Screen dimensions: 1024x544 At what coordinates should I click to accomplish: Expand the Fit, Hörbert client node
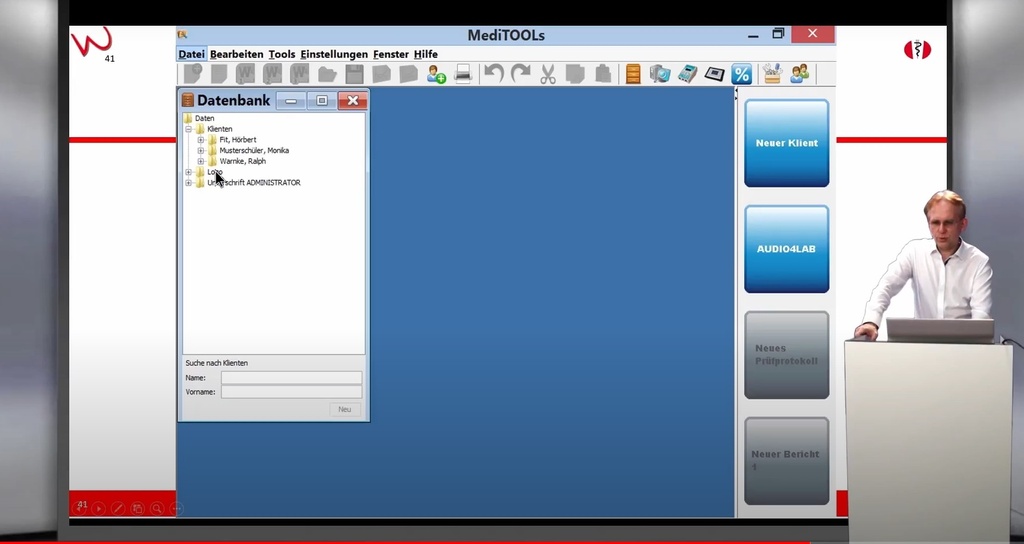[x=200, y=140]
